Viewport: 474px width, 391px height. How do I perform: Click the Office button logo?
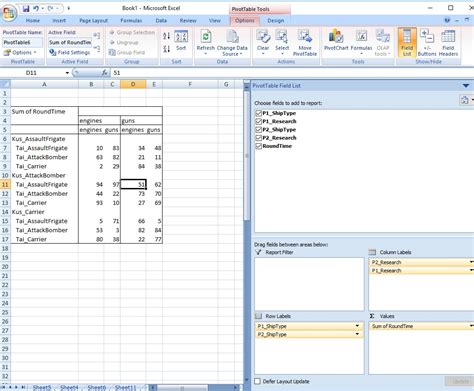pos(9,13)
